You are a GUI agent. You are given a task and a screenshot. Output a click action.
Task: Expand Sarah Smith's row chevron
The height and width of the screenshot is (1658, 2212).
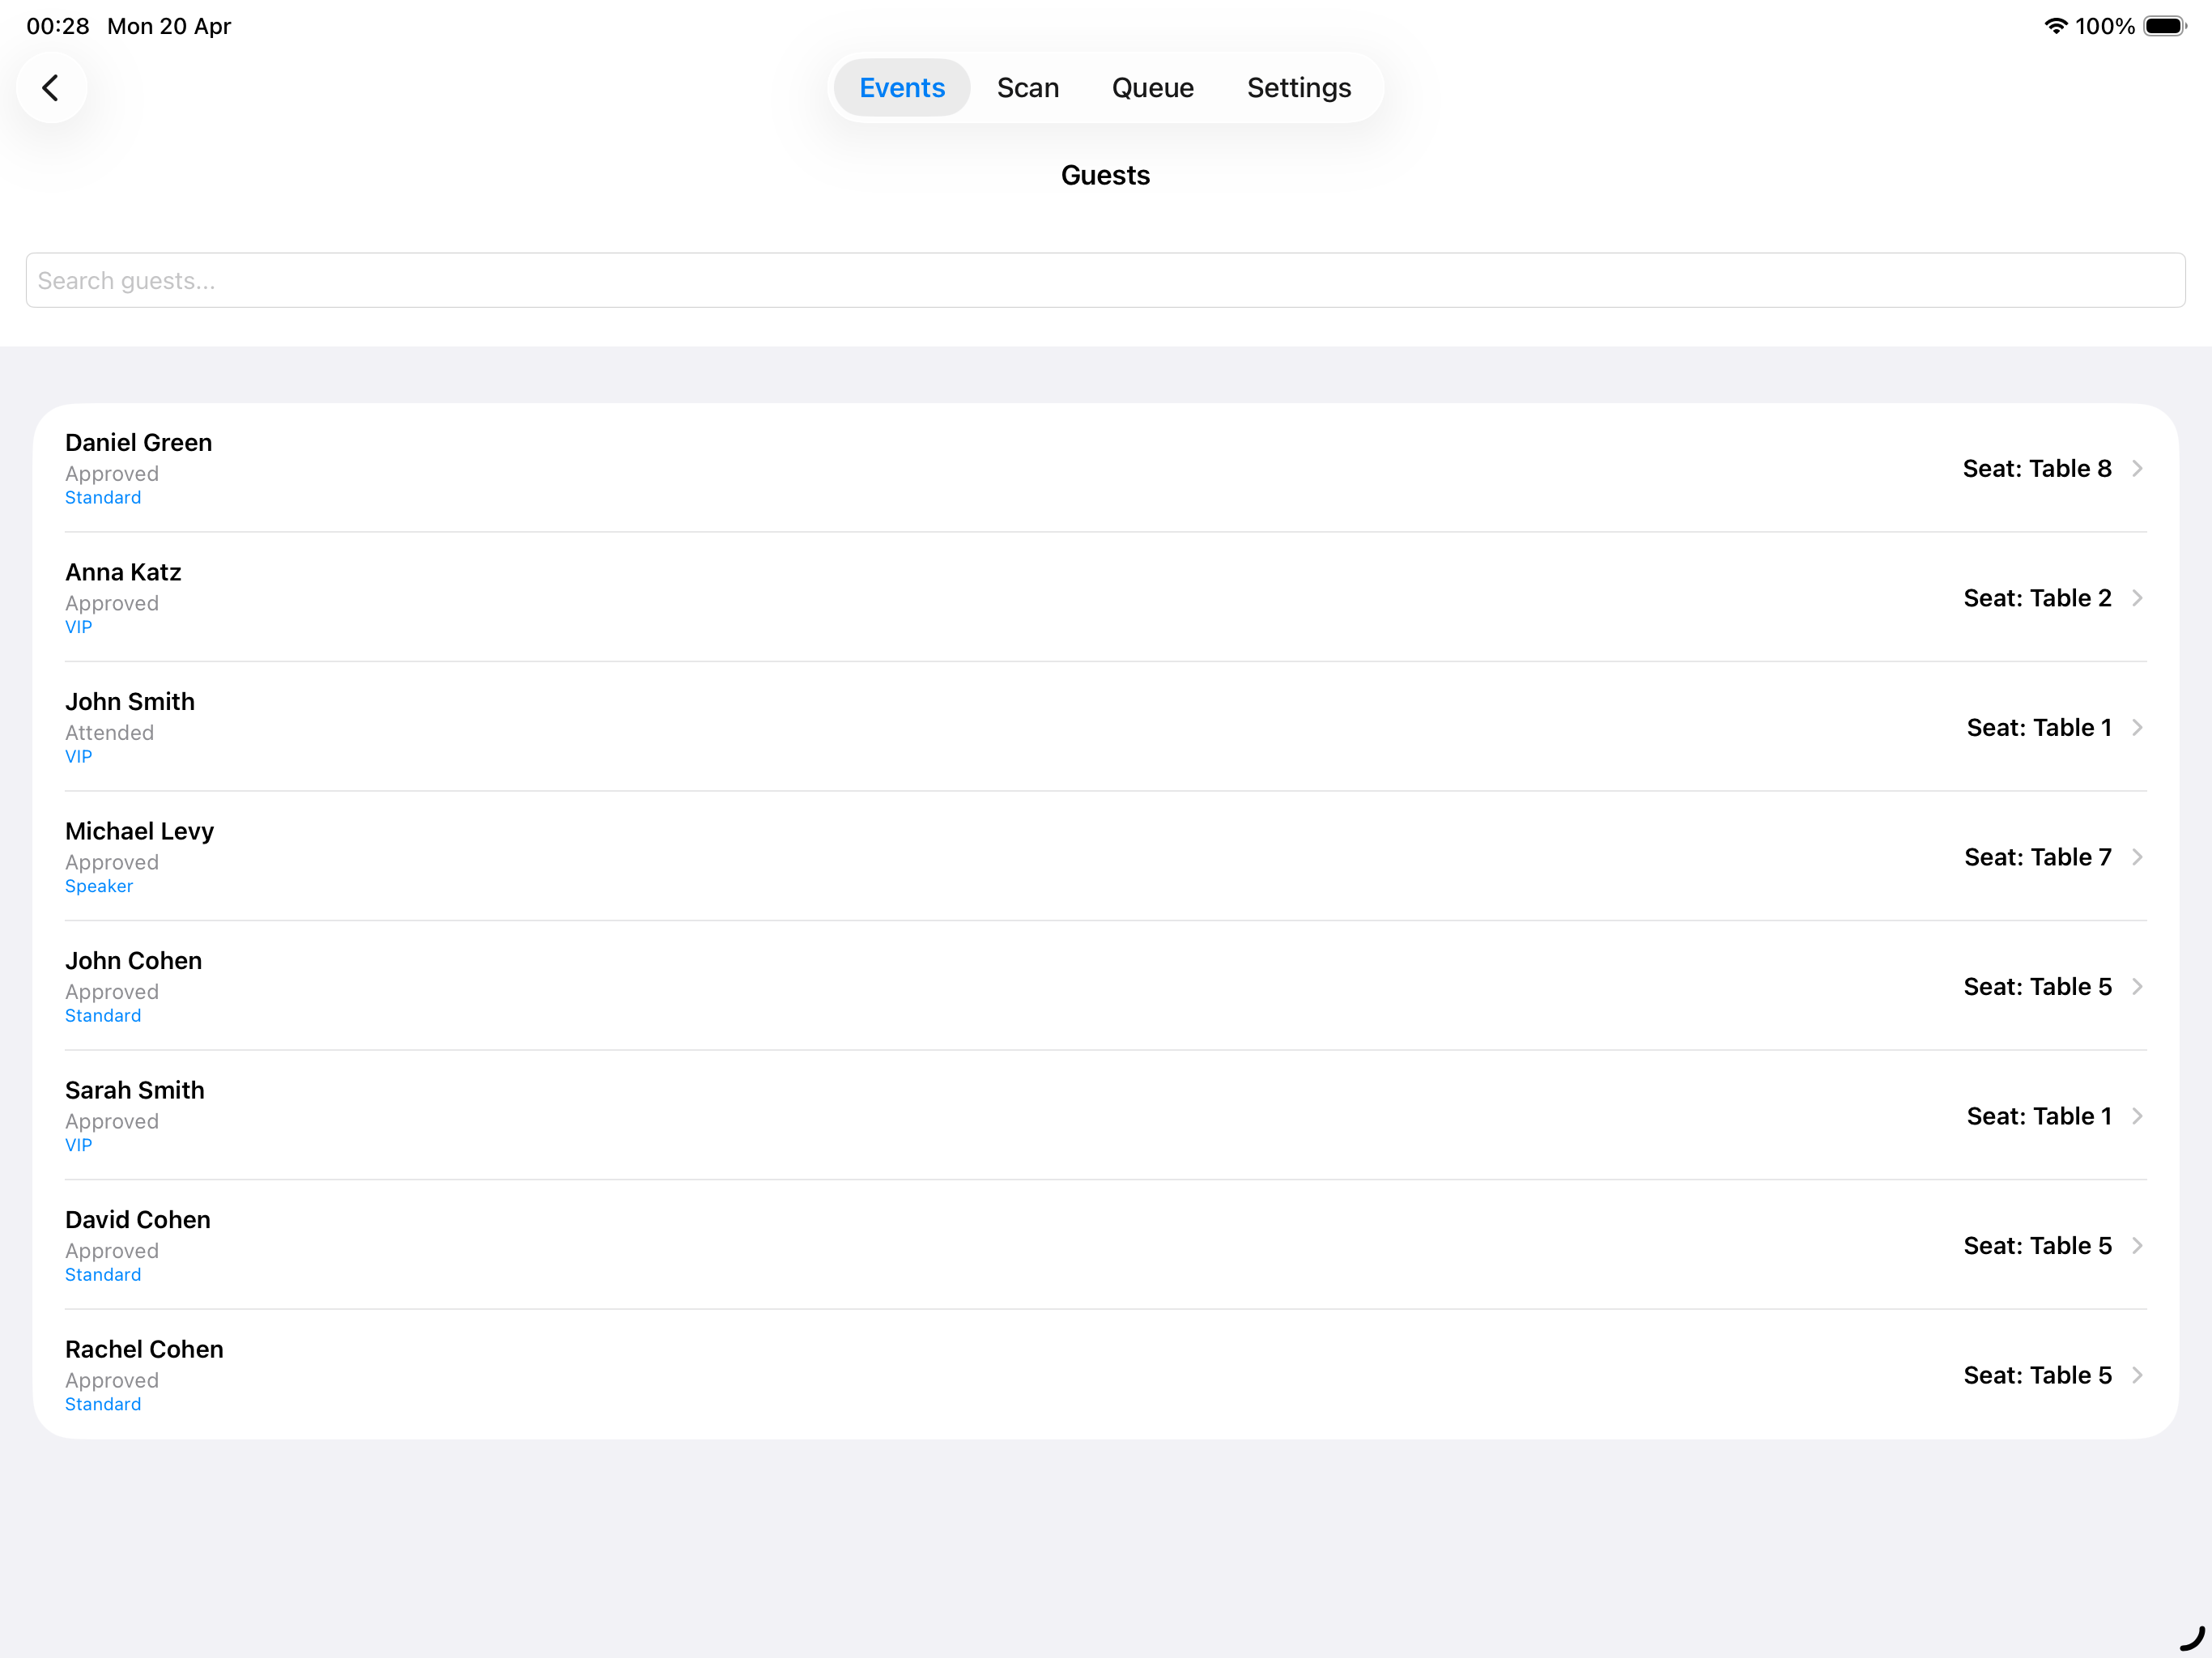[x=2136, y=1116]
